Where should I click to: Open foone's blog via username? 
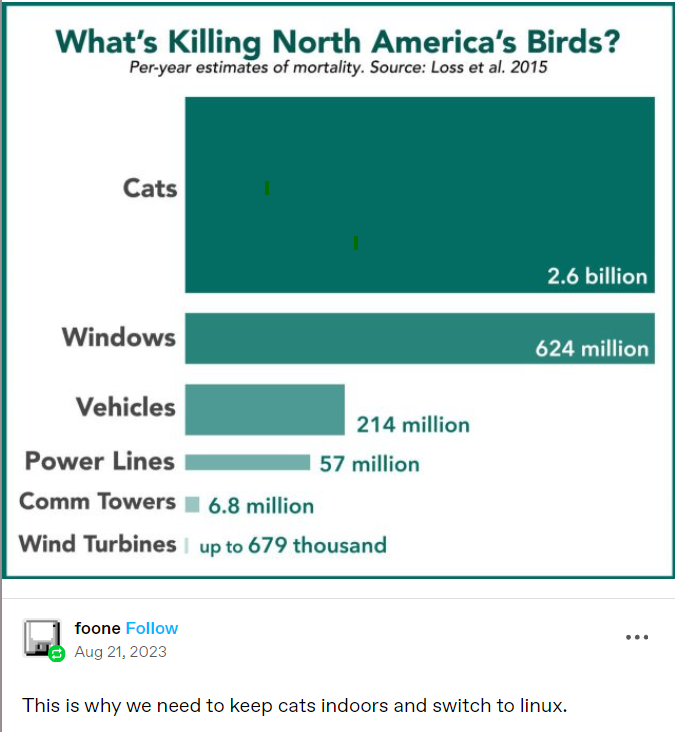point(97,628)
